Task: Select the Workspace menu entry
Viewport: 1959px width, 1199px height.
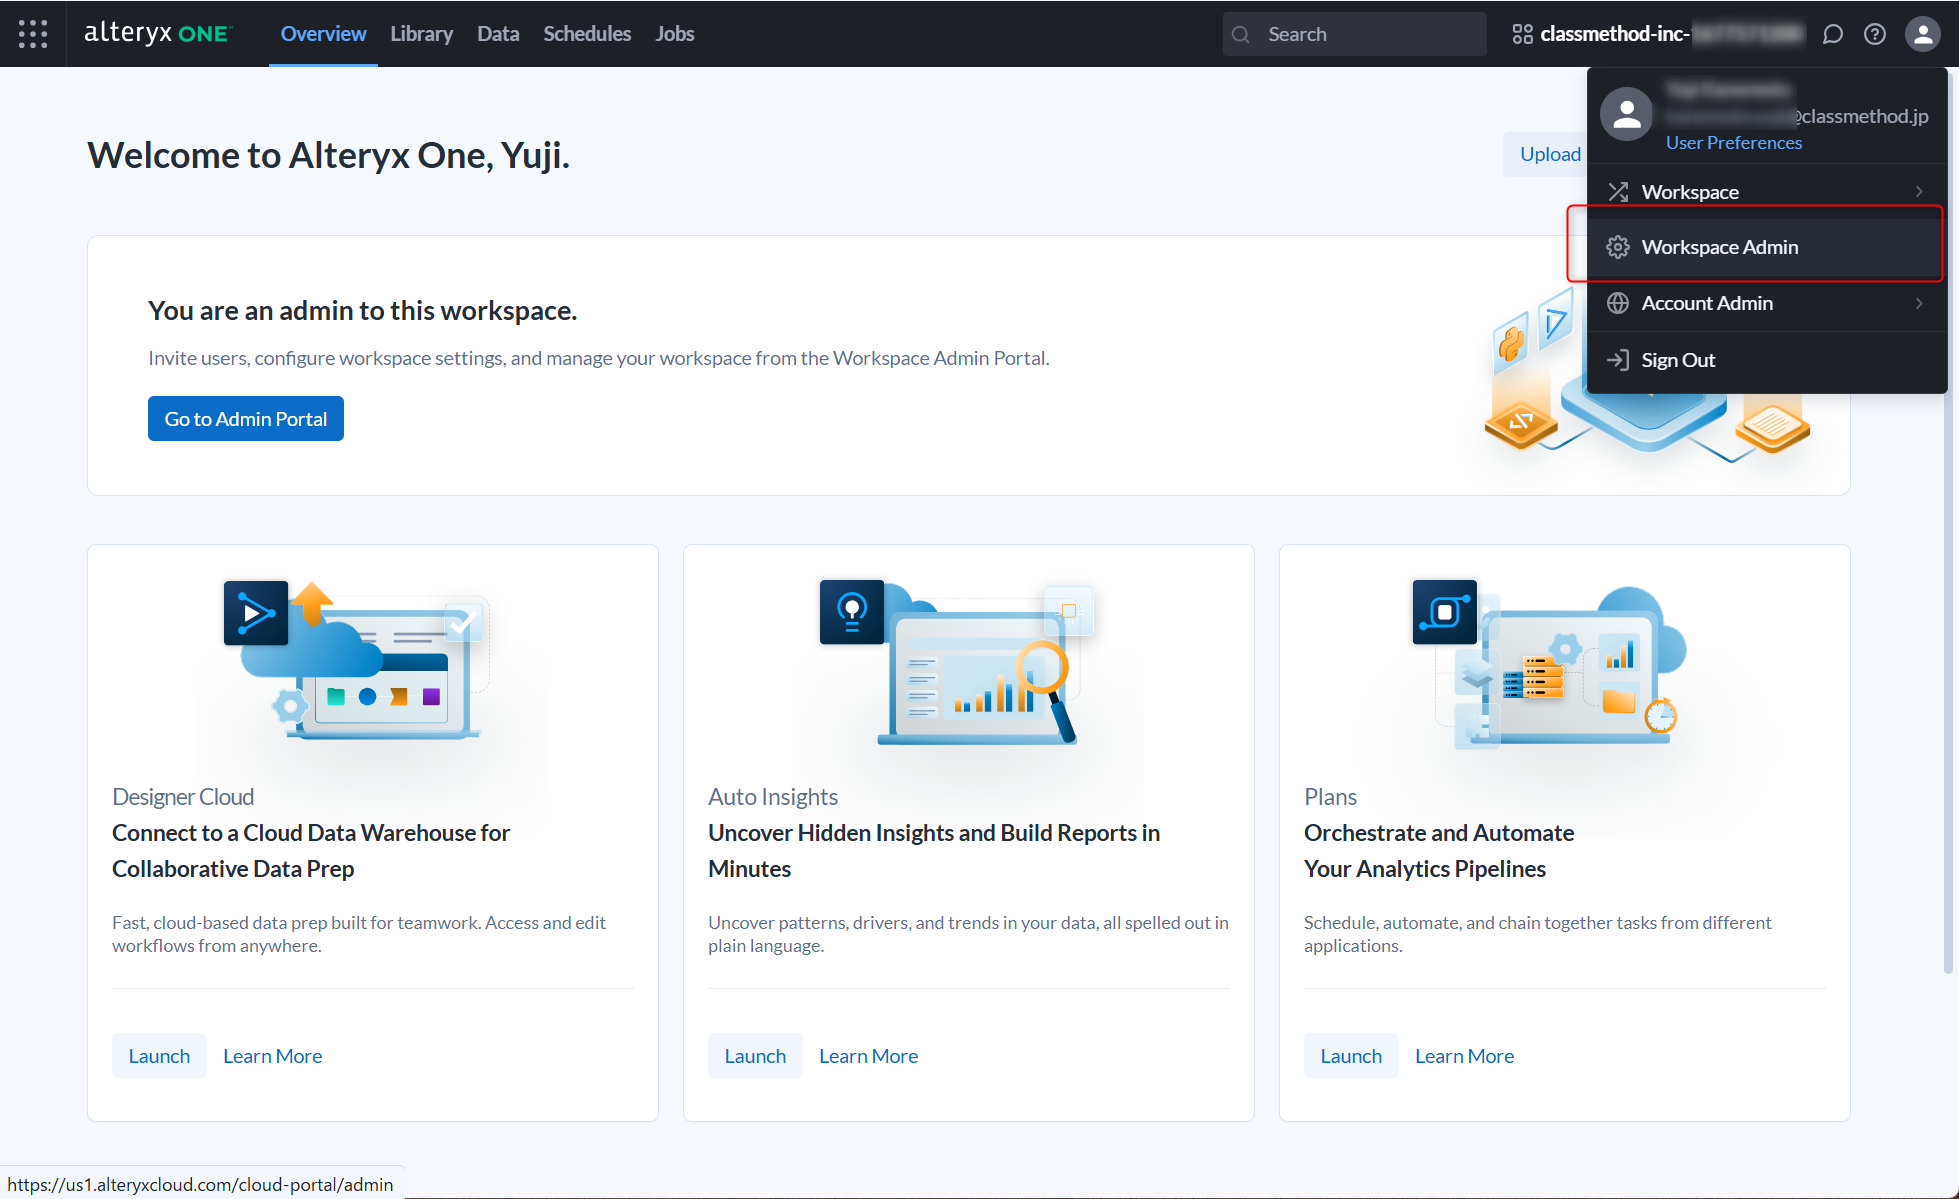Action: 1767,192
